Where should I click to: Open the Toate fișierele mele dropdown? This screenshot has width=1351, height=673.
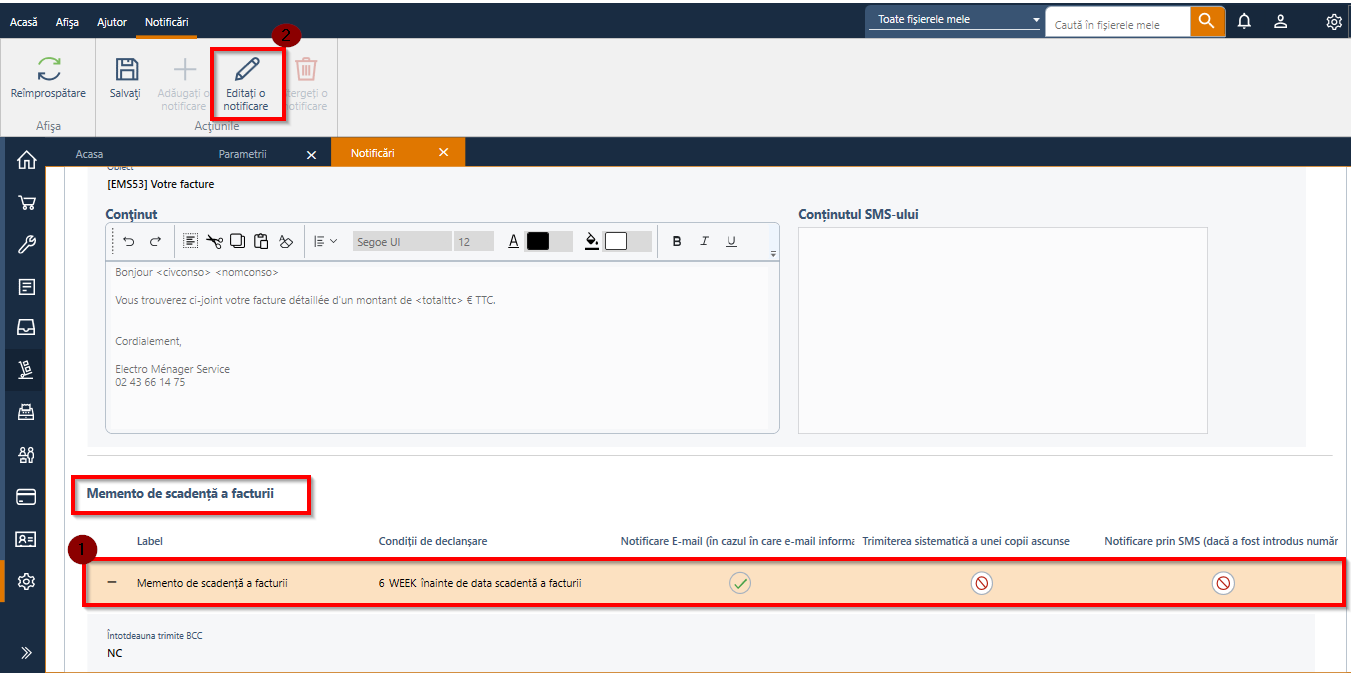[956, 20]
